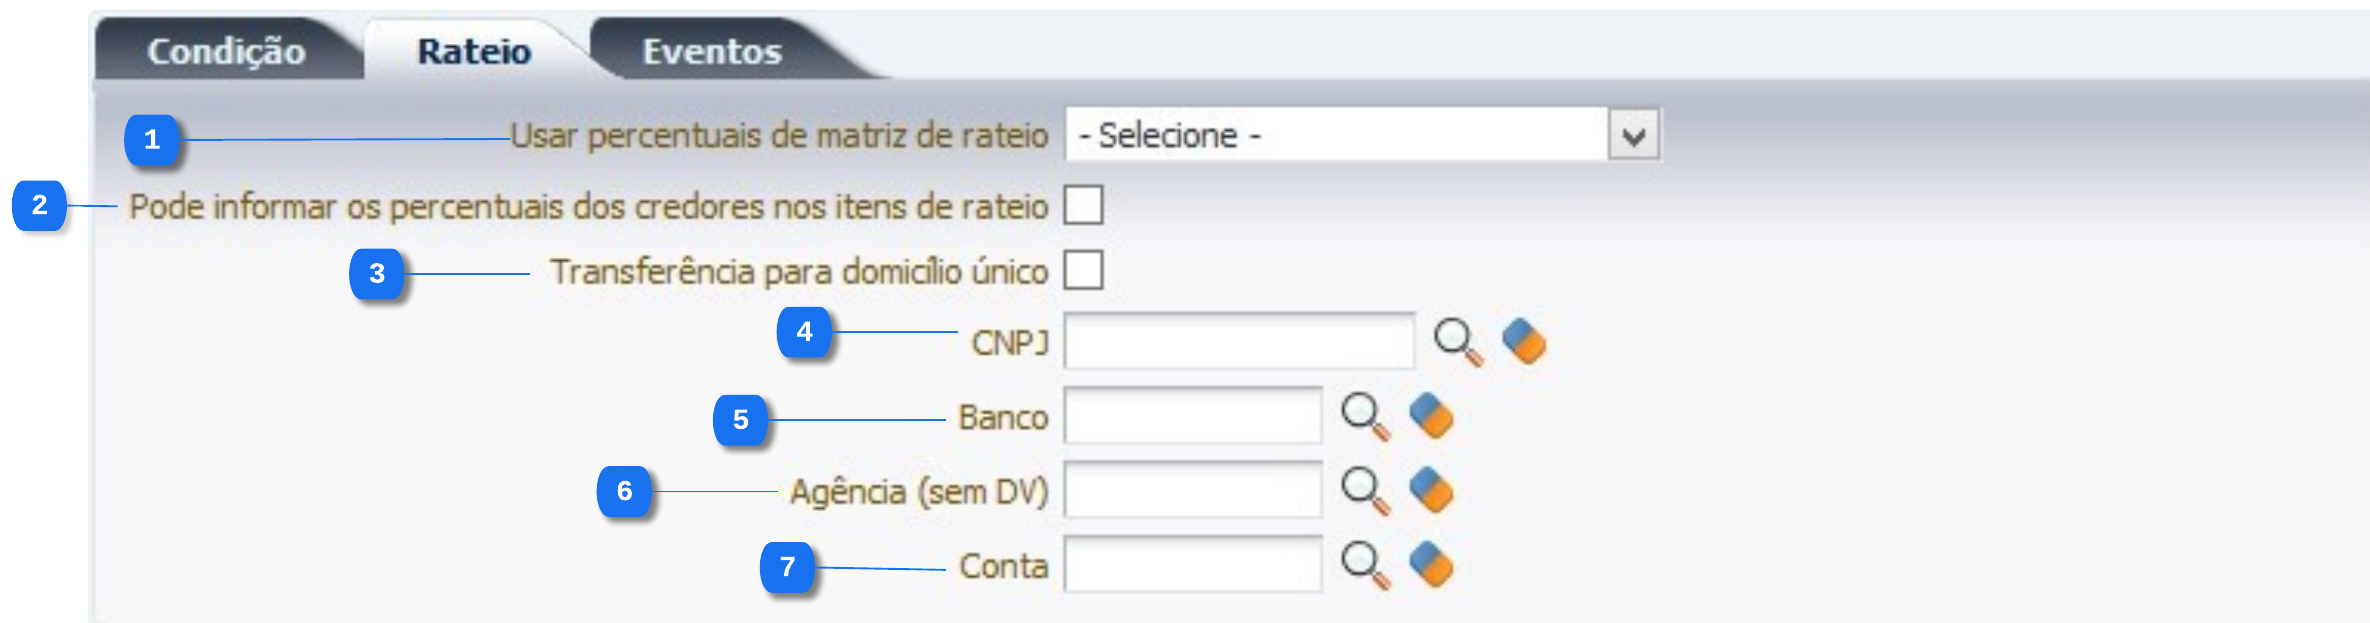This screenshot has height=623, width=2370.
Task: Enable Pode informar os percentuais checkbox
Action: click(1083, 205)
